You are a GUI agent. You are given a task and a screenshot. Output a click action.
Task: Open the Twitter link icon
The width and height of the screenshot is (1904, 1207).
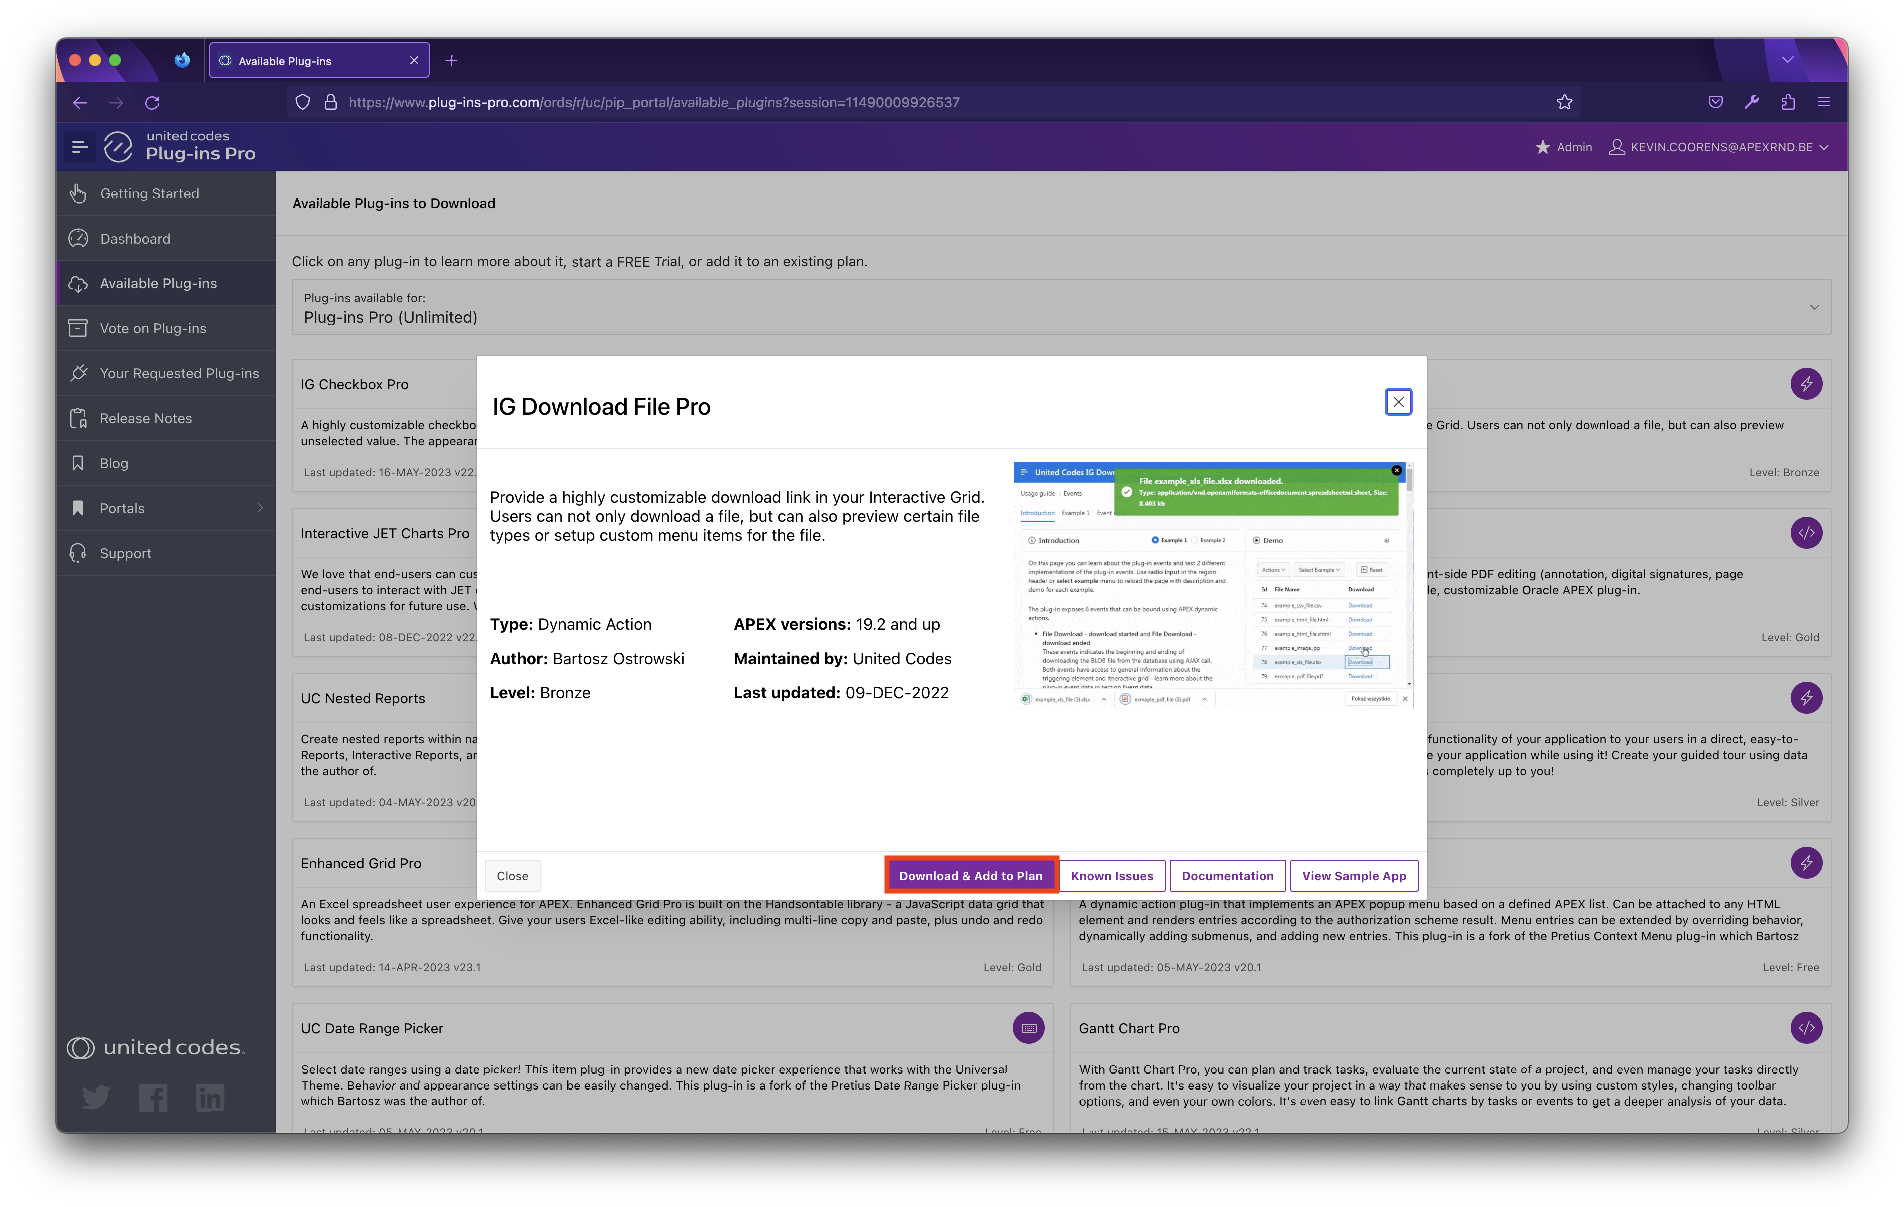(x=96, y=1098)
